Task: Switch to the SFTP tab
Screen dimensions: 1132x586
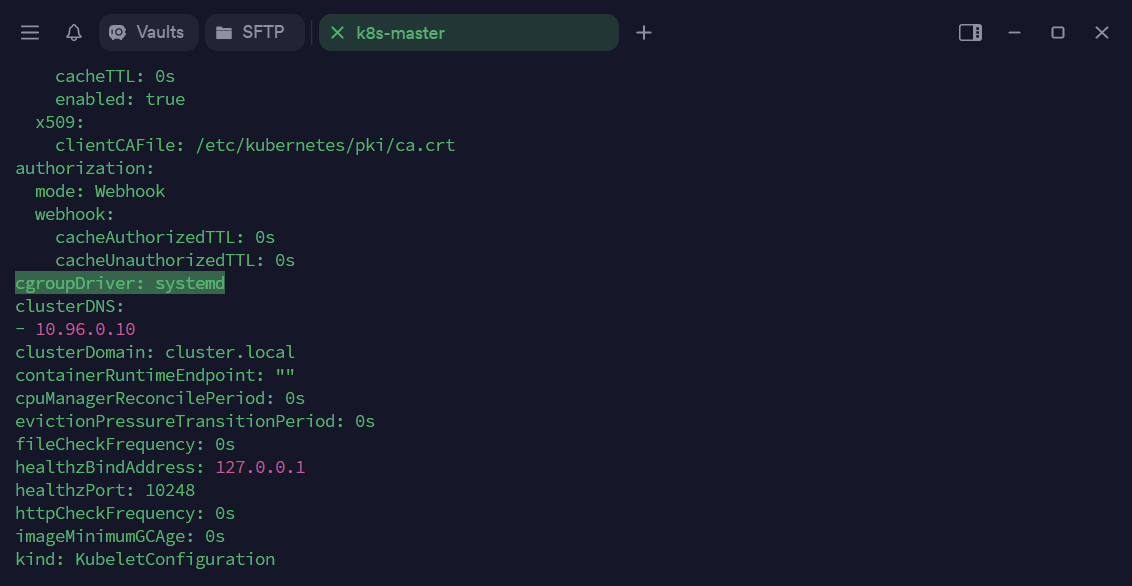Action: (254, 33)
